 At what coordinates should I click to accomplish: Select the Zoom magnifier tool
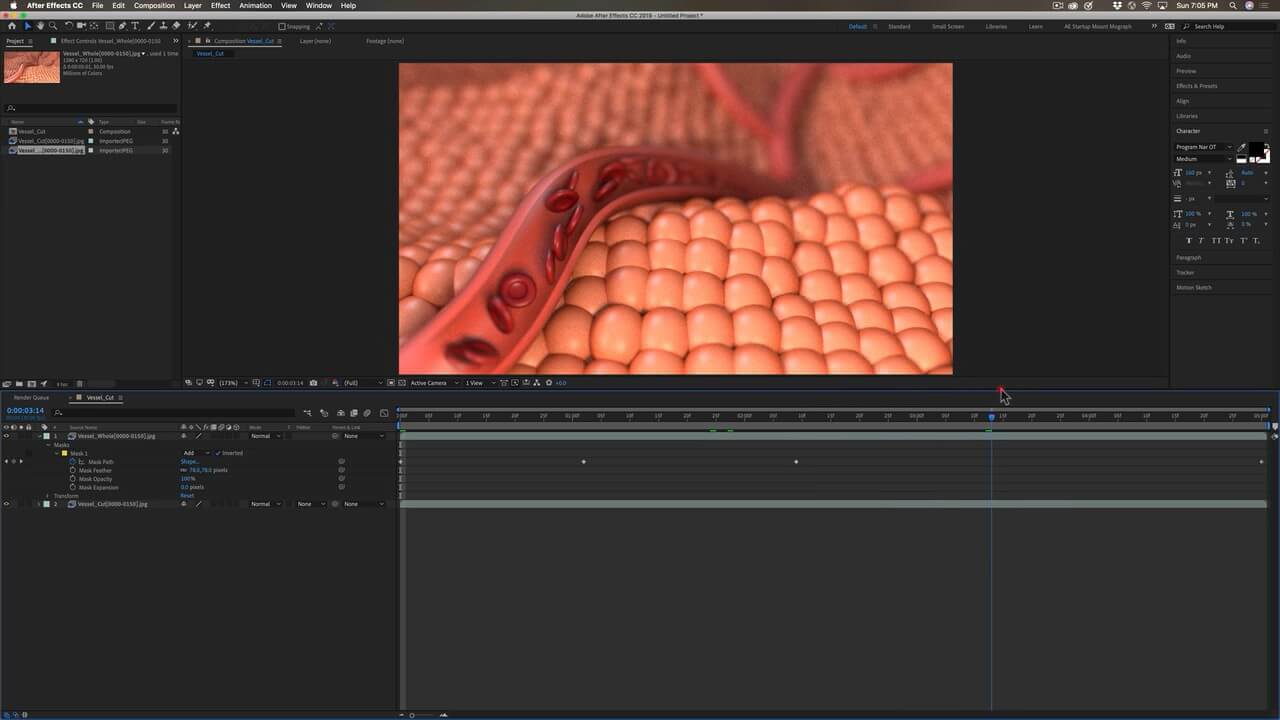pyautogui.click(x=53, y=26)
